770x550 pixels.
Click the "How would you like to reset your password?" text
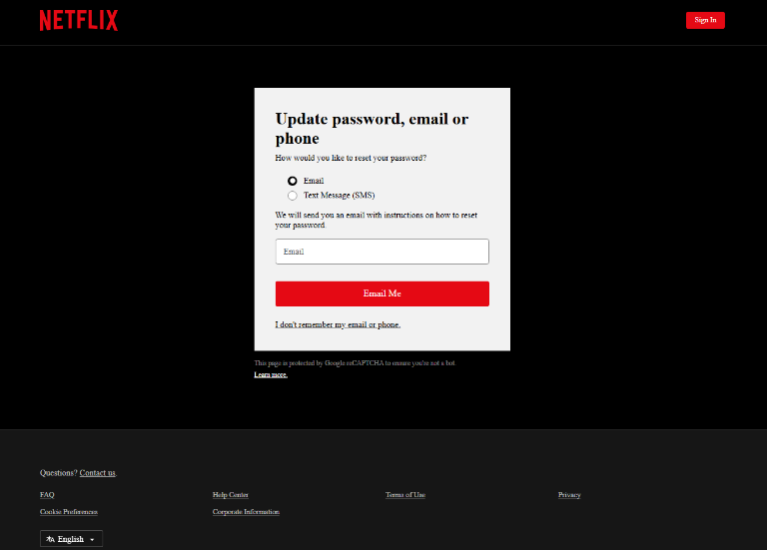click(x=351, y=158)
